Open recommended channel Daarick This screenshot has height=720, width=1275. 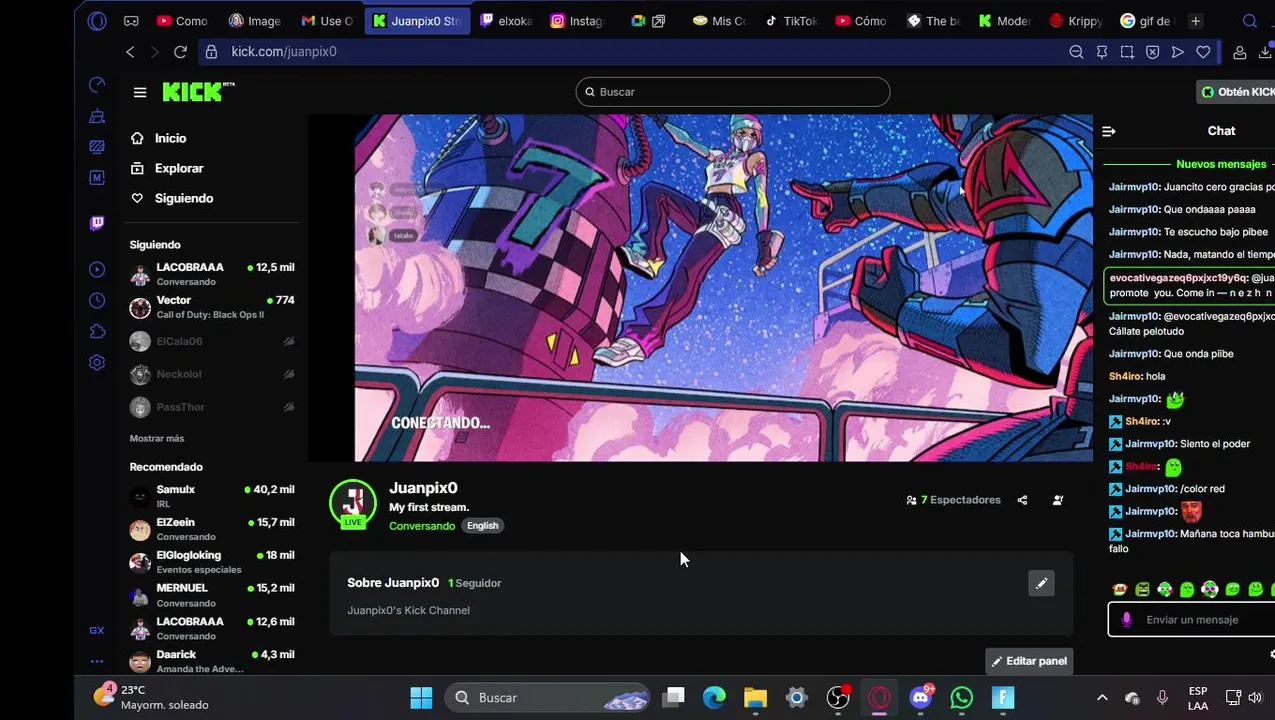(212, 661)
